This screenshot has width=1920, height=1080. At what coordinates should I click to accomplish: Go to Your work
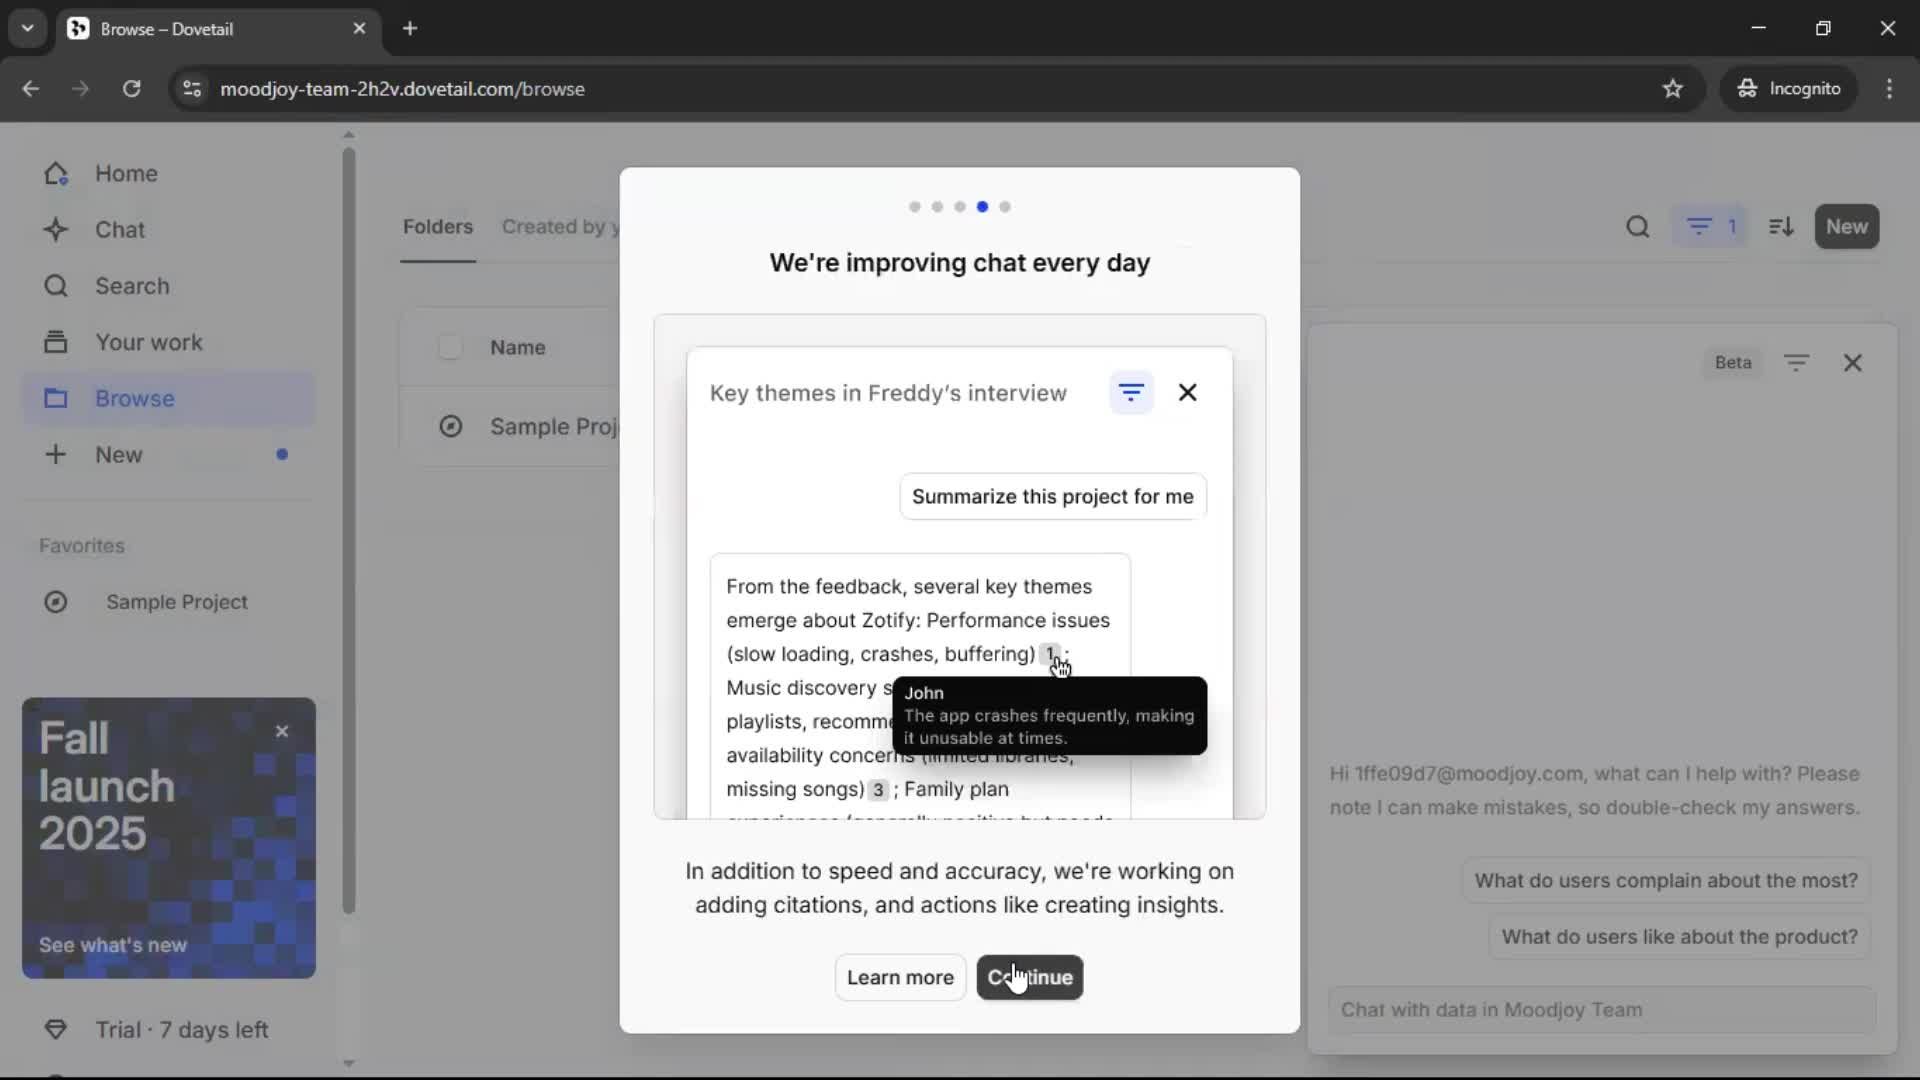click(x=148, y=342)
